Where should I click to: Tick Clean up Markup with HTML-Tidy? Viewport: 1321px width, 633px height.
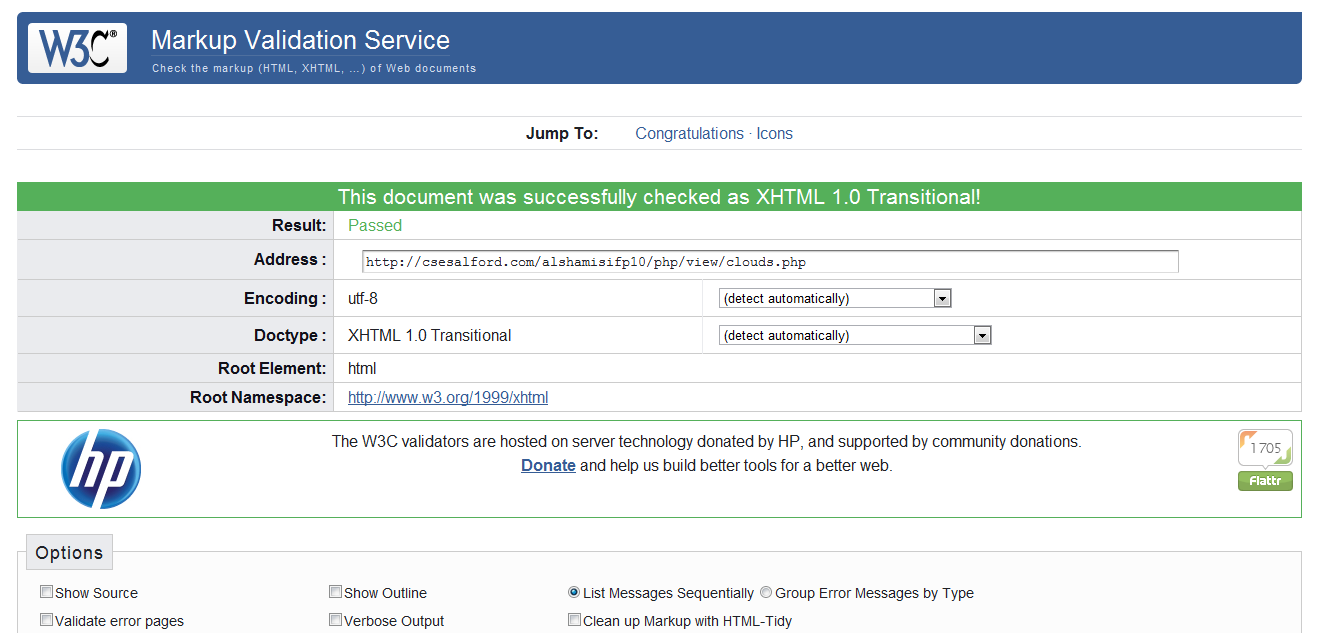(x=574, y=620)
